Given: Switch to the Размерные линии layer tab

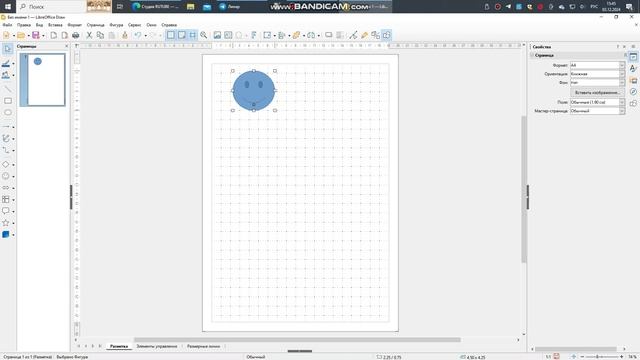Looking at the screenshot, I should click(x=203, y=346).
